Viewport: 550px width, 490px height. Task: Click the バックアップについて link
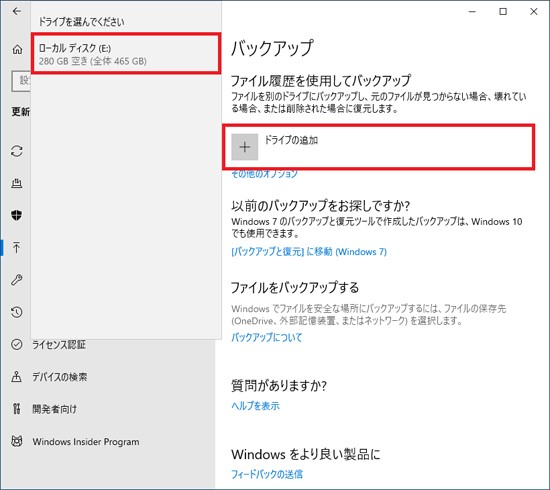coord(267,337)
